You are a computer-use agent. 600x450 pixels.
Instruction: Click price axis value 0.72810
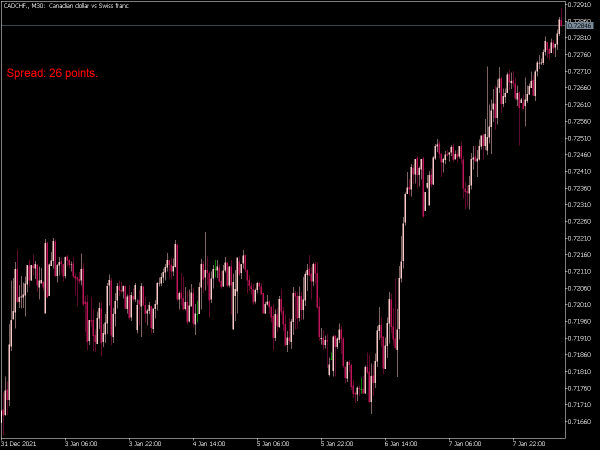[579, 38]
